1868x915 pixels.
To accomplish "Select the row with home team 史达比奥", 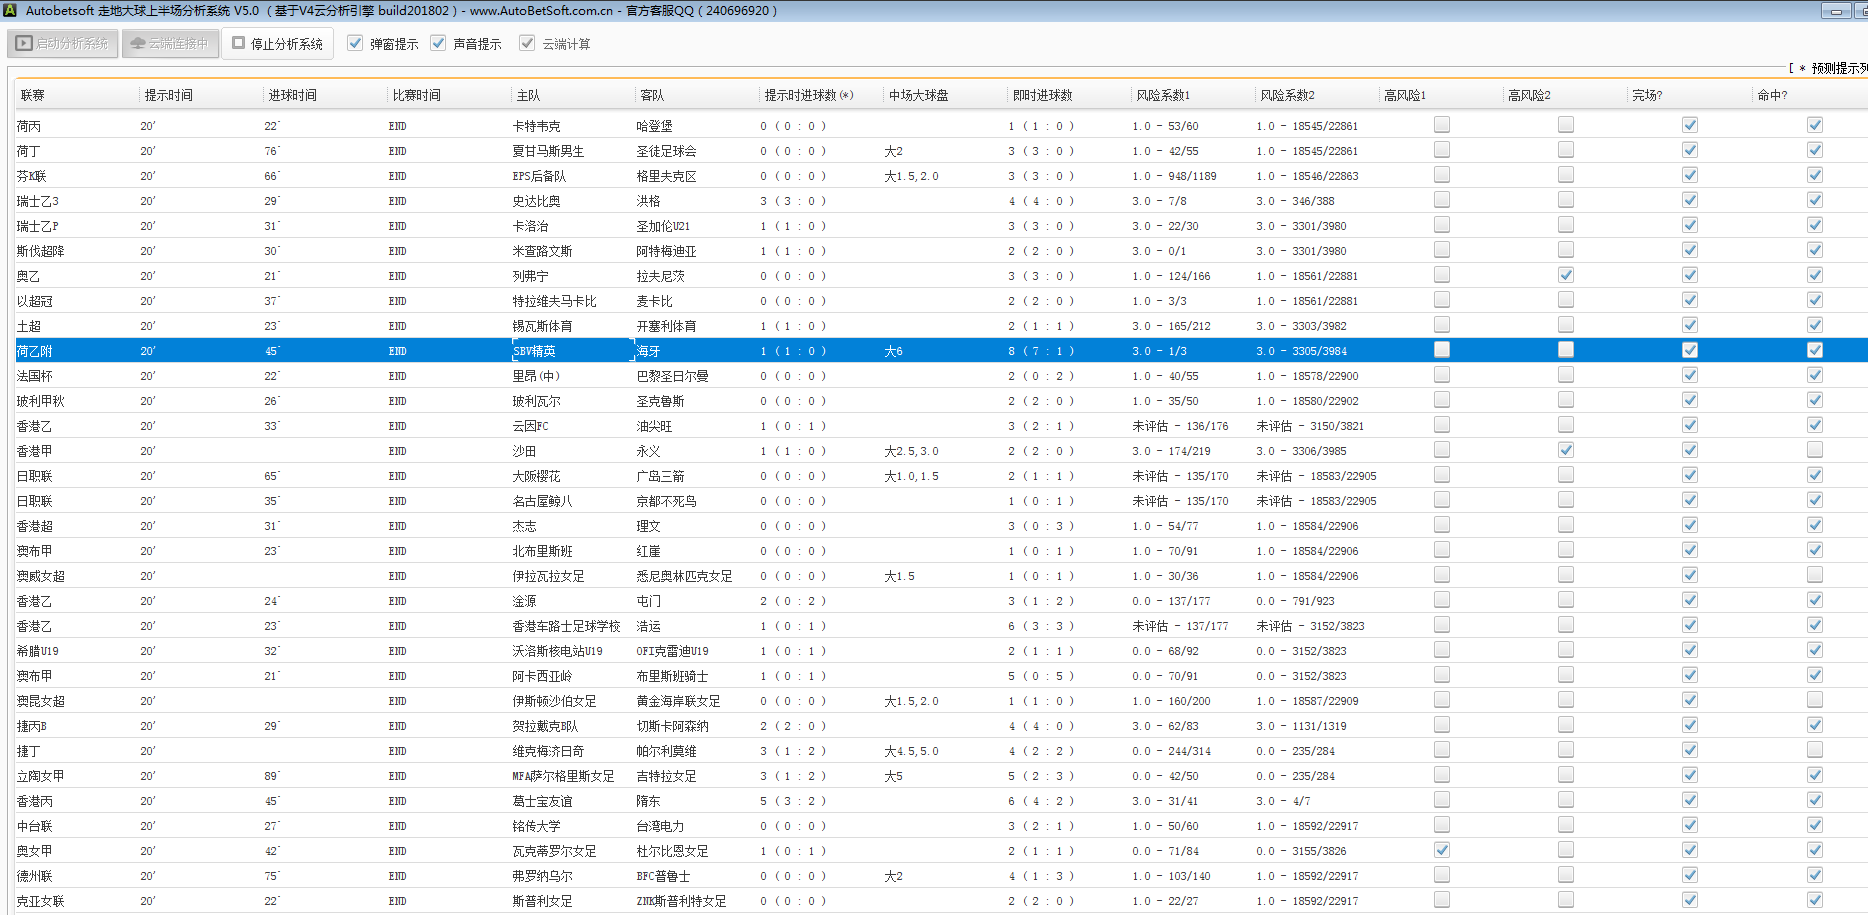I will click(x=536, y=201).
